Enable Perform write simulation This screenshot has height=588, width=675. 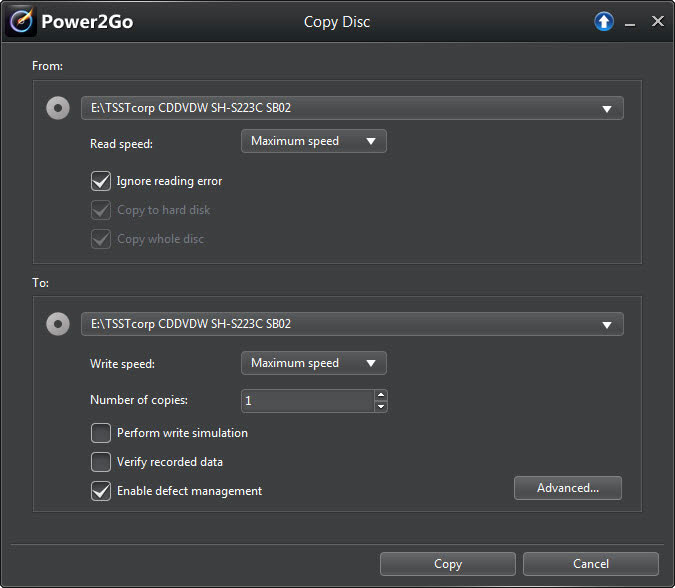pyautogui.click(x=101, y=433)
